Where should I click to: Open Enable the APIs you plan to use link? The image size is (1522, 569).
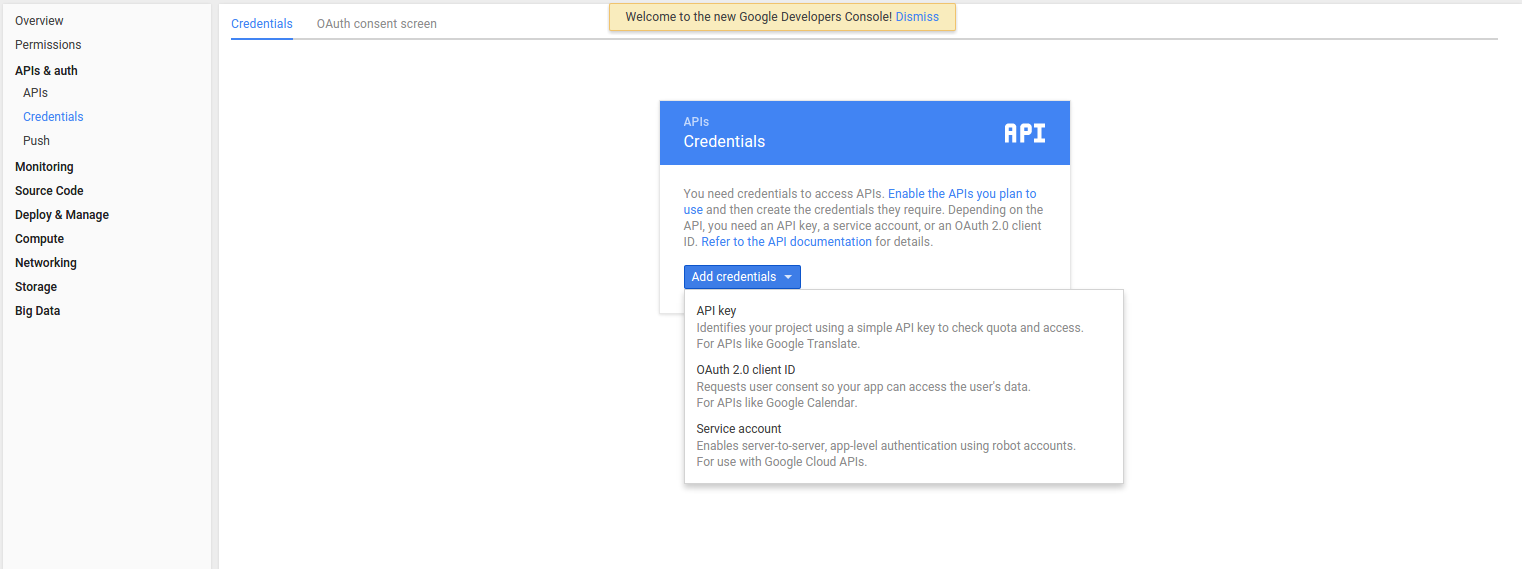point(860,202)
